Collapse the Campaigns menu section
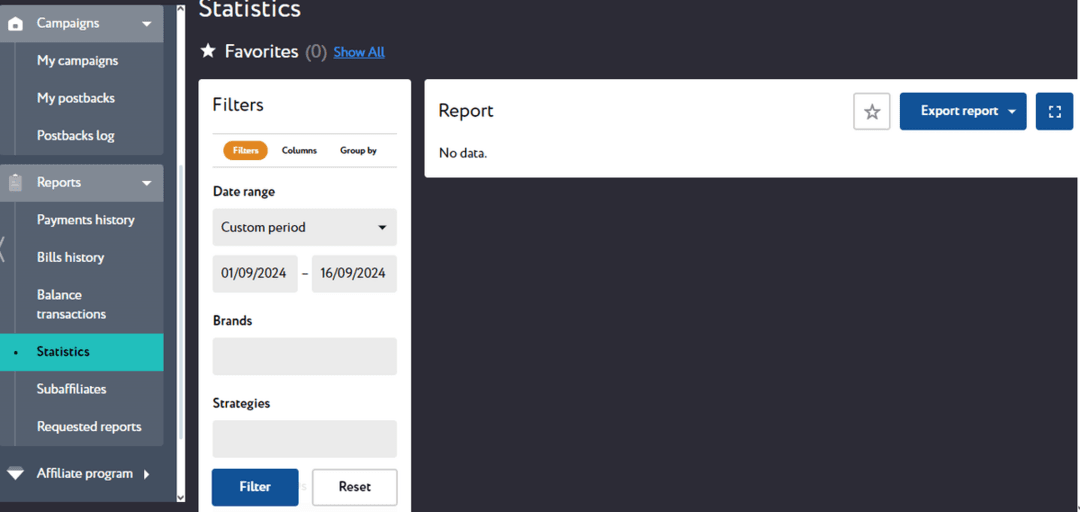The height and width of the screenshot is (512, 1080). coord(147,23)
